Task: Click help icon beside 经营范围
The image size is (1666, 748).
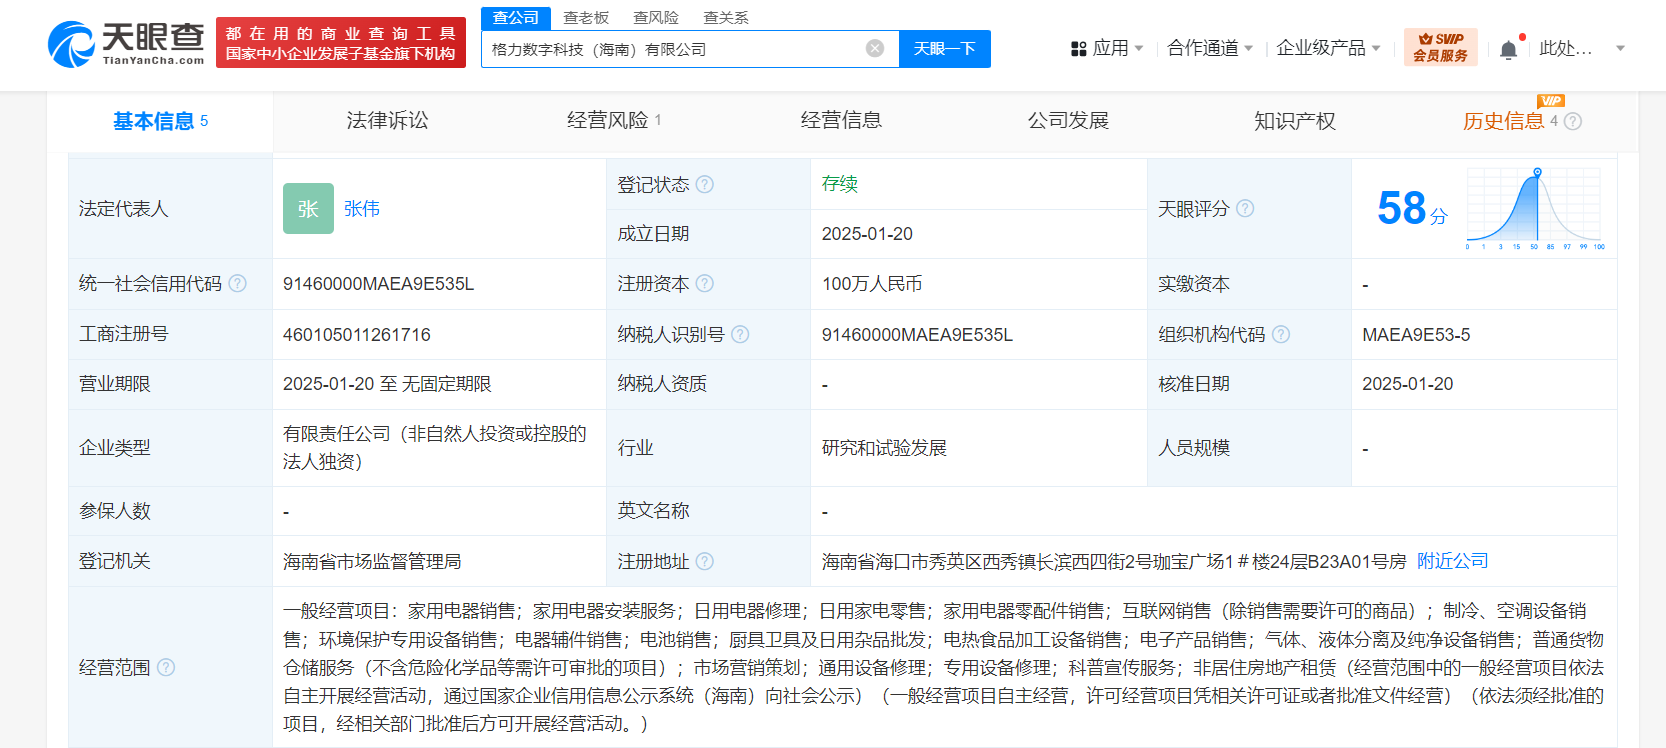Action: (166, 667)
